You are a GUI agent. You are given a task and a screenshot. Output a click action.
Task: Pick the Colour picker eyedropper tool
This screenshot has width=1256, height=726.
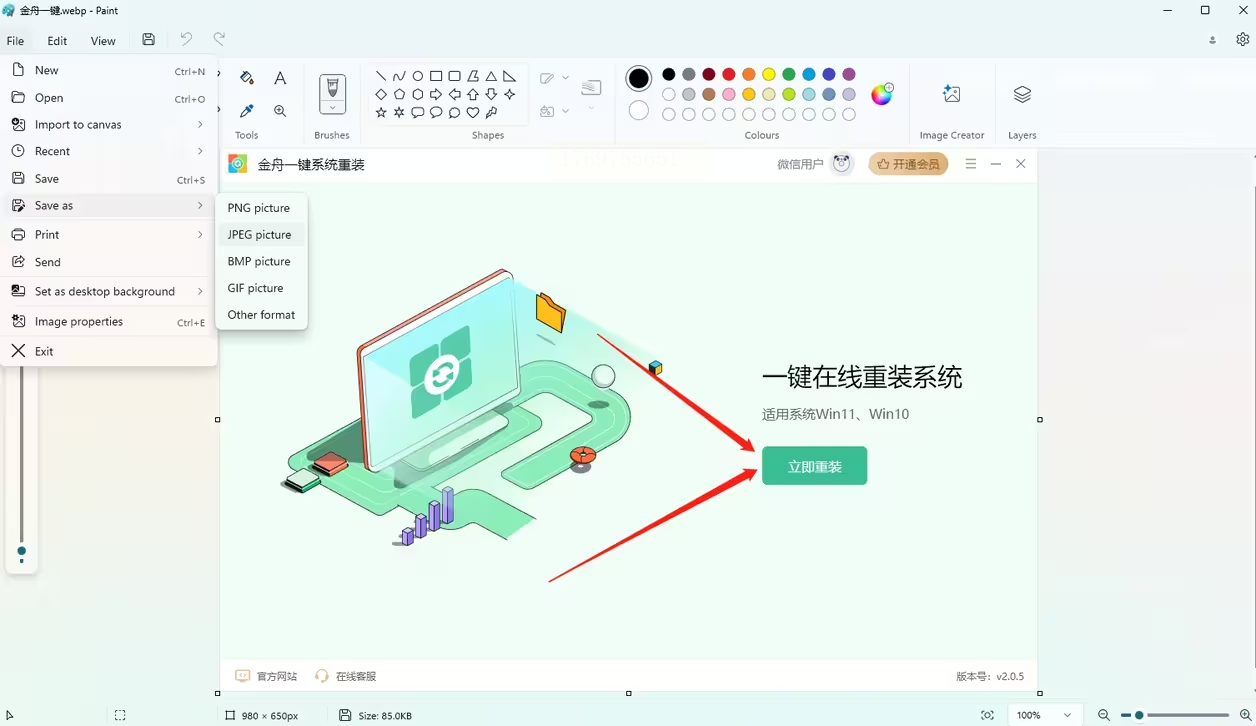247,111
